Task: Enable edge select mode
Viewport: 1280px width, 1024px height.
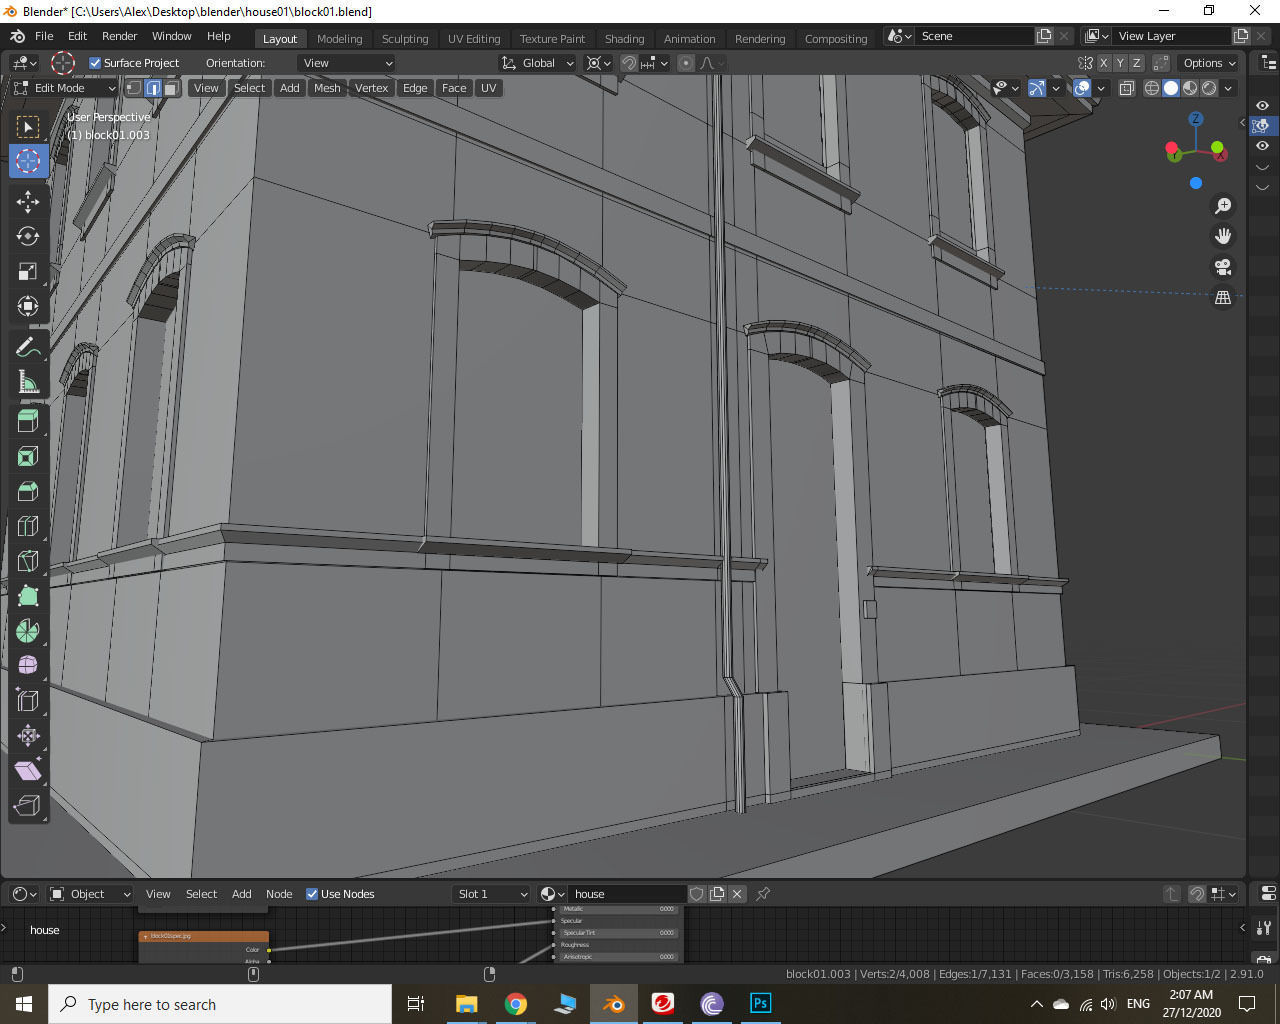Action: [153, 88]
